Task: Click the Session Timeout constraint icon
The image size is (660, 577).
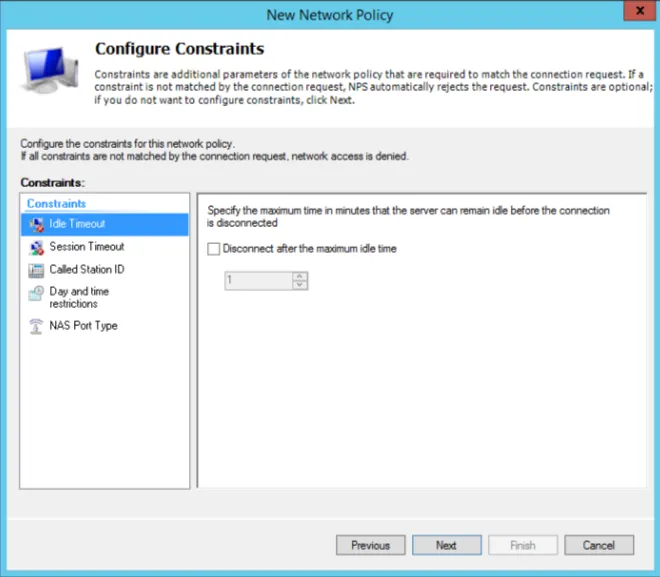Action: pos(36,247)
